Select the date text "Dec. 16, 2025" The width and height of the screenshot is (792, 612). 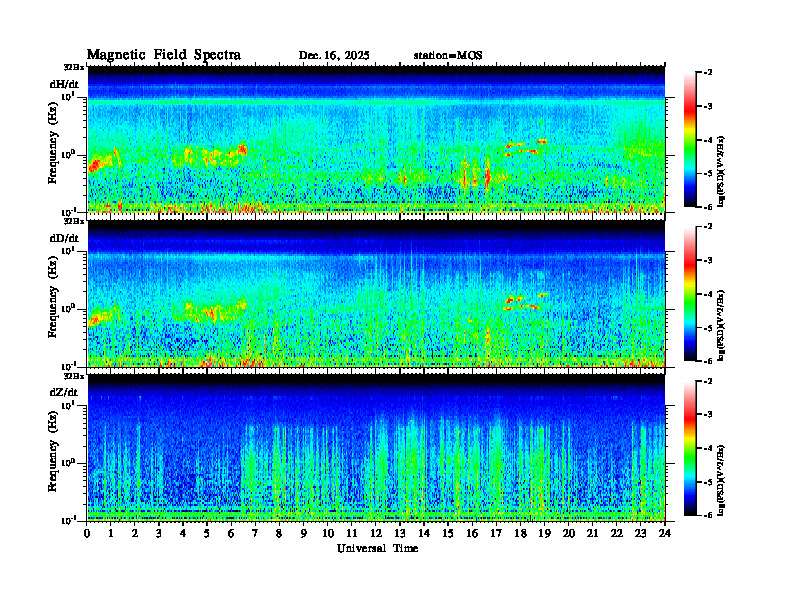click(334, 55)
